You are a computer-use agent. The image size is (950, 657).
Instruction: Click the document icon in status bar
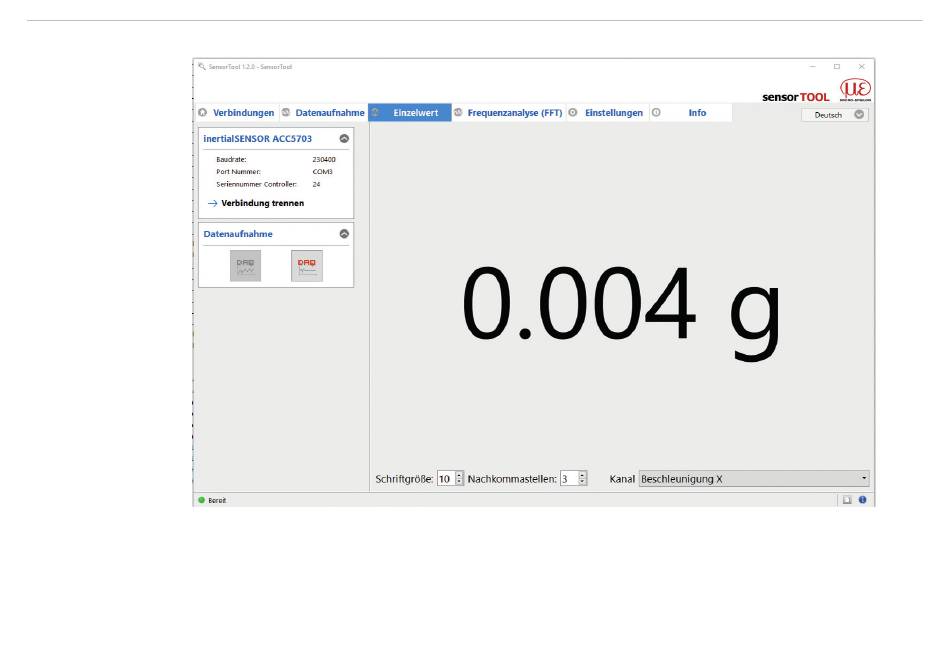pos(847,500)
